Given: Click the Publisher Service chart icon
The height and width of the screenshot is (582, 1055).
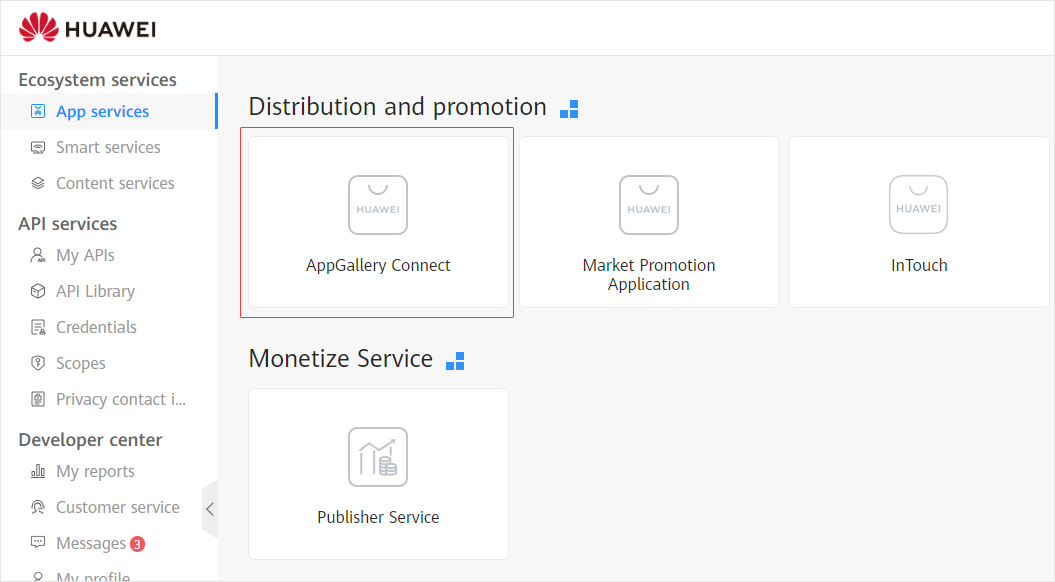Looking at the screenshot, I should coord(378,457).
